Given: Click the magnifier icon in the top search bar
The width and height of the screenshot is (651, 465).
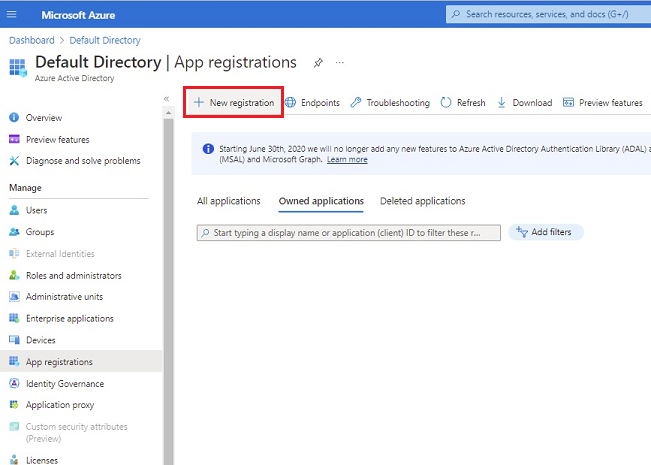Looking at the screenshot, I should 455,14.
